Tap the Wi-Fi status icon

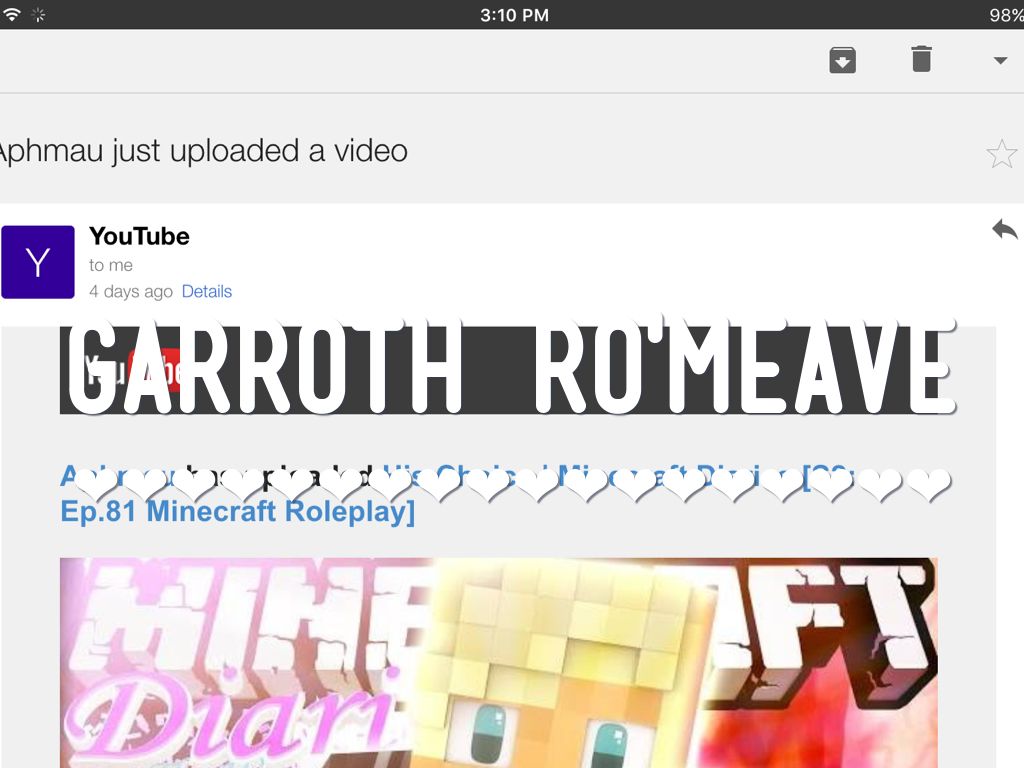[x=12, y=15]
